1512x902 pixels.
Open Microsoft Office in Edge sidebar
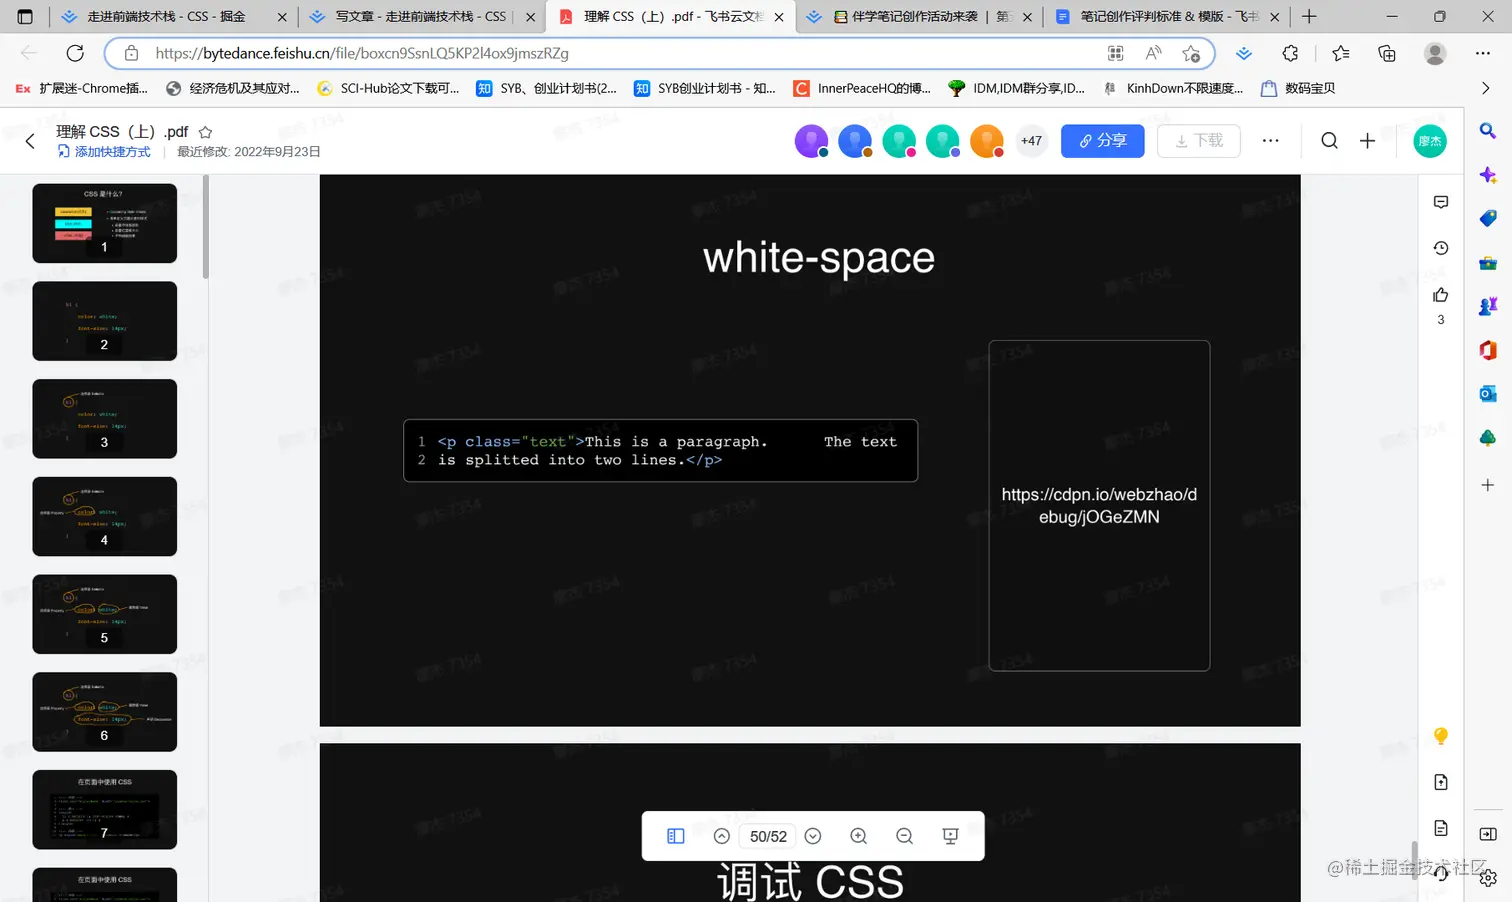[x=1488, y=350]
